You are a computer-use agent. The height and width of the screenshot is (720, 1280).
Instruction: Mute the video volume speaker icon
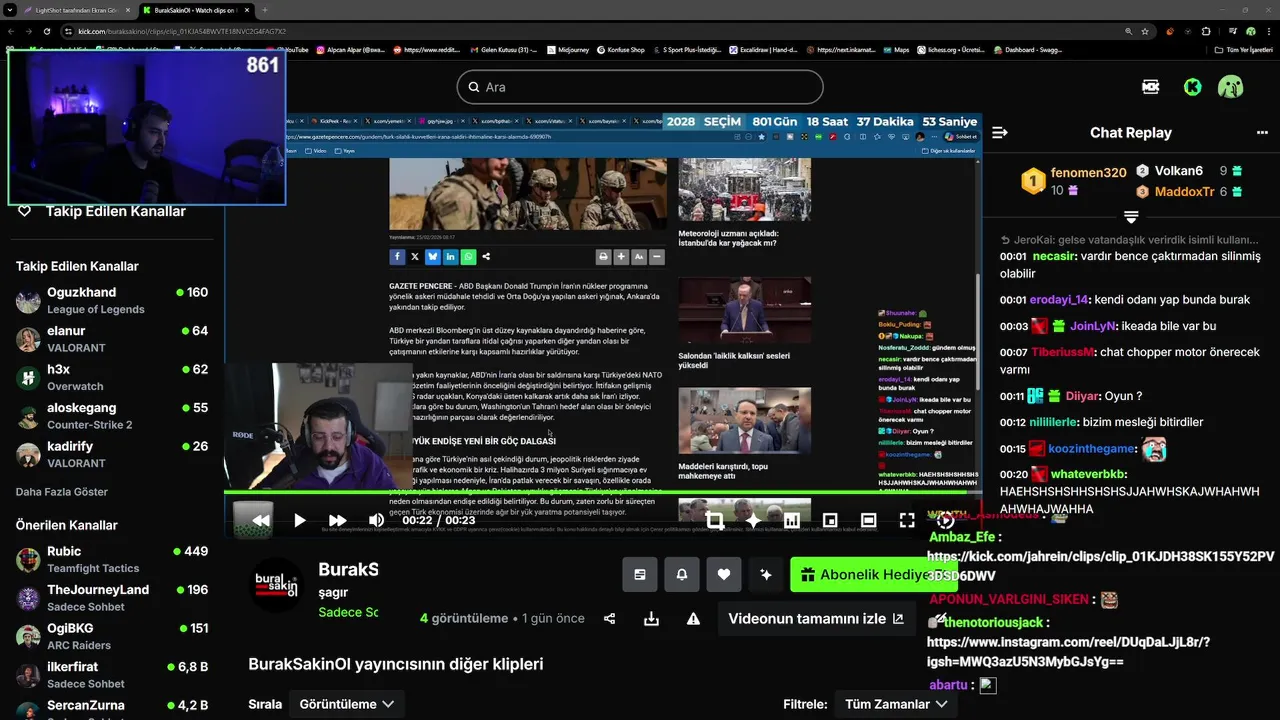point(376,520)
